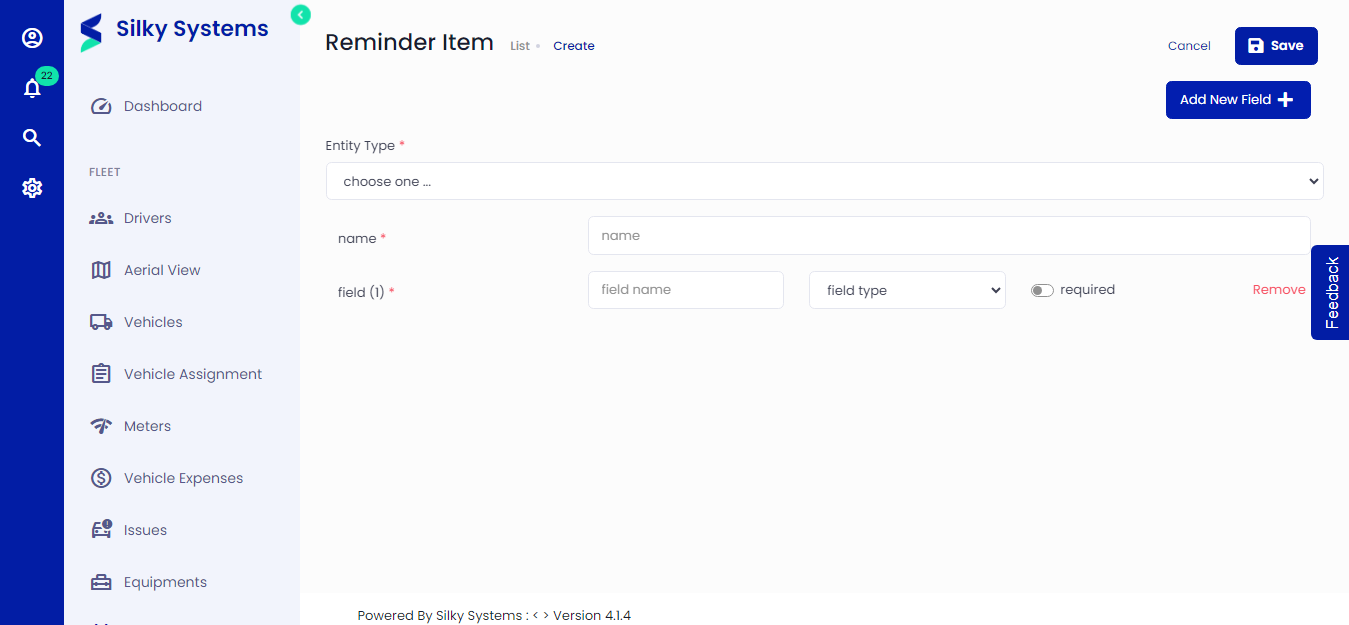Click the name input field
The image size is (1349, 625).
tap(948, 235)
